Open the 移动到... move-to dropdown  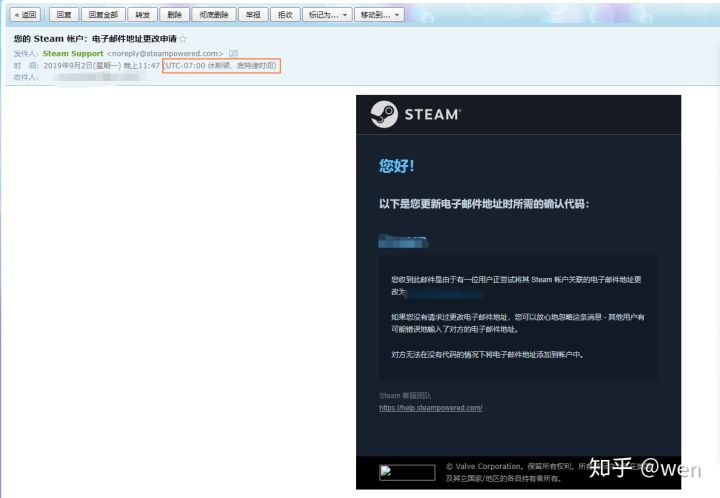pos(379,15)
